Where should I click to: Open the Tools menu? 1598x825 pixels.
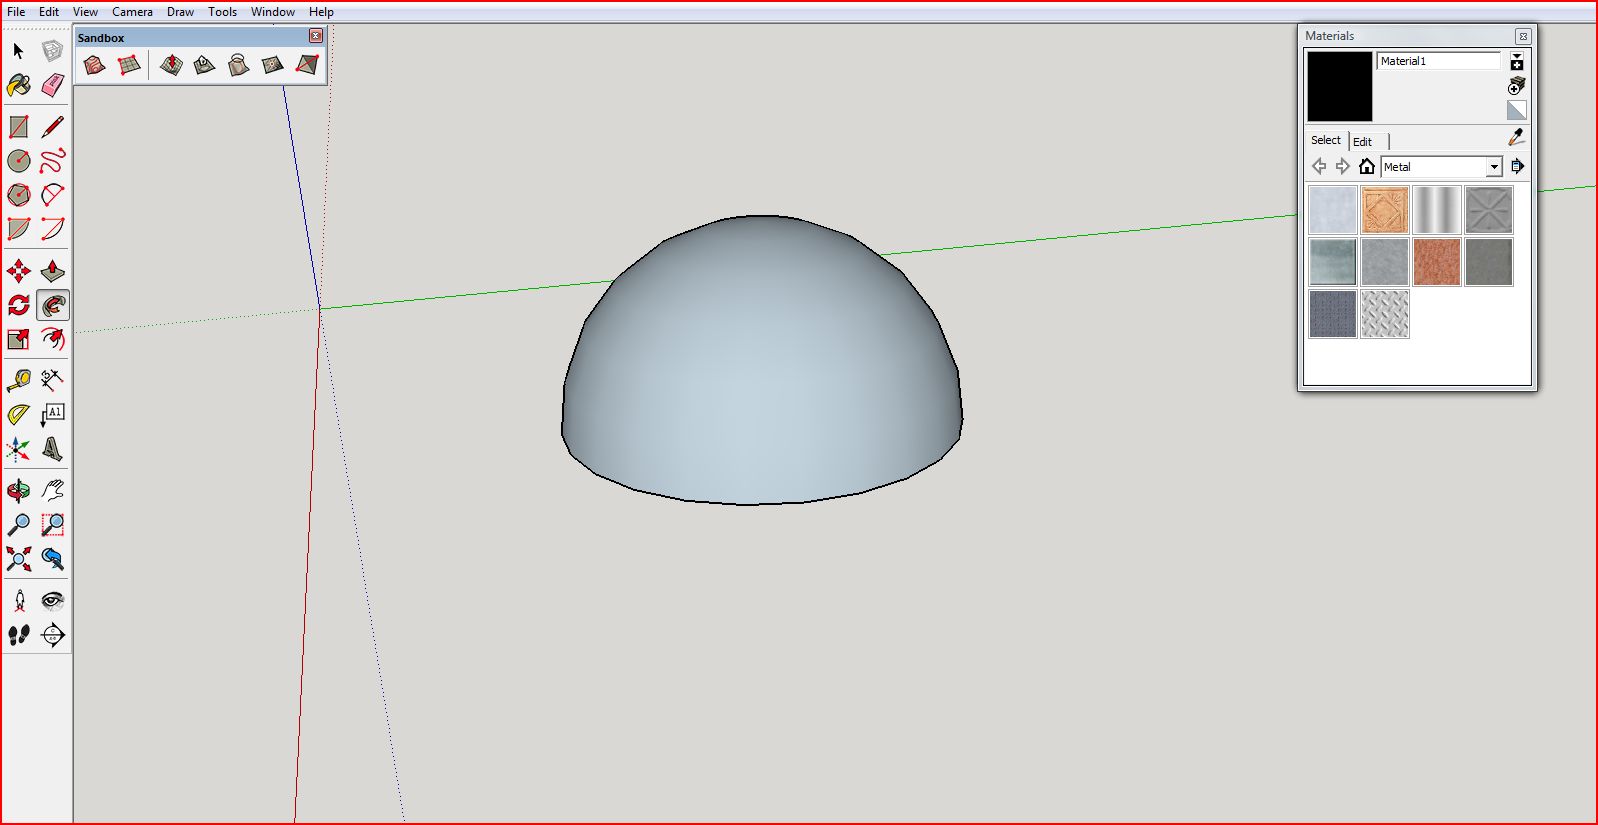tap(222, 12)
